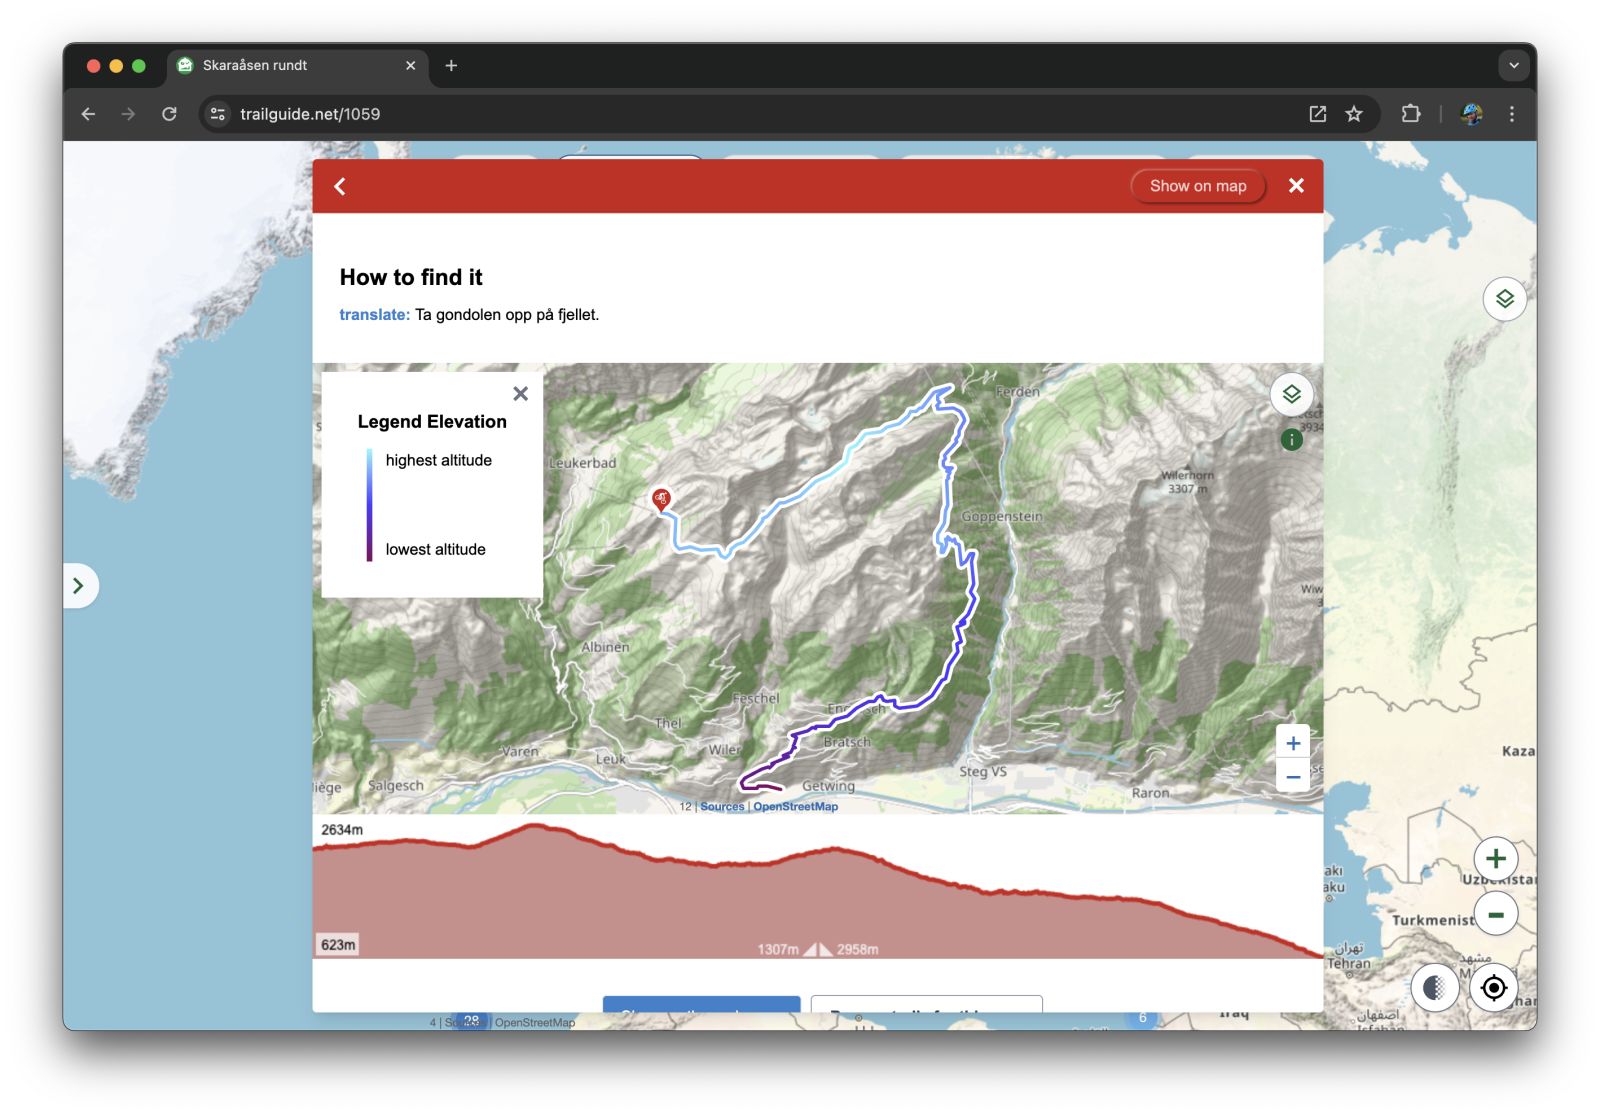The image size is (1600, 1114).
Task: Close the Skaraåsen rundt tab
Action: click(410, 66)
